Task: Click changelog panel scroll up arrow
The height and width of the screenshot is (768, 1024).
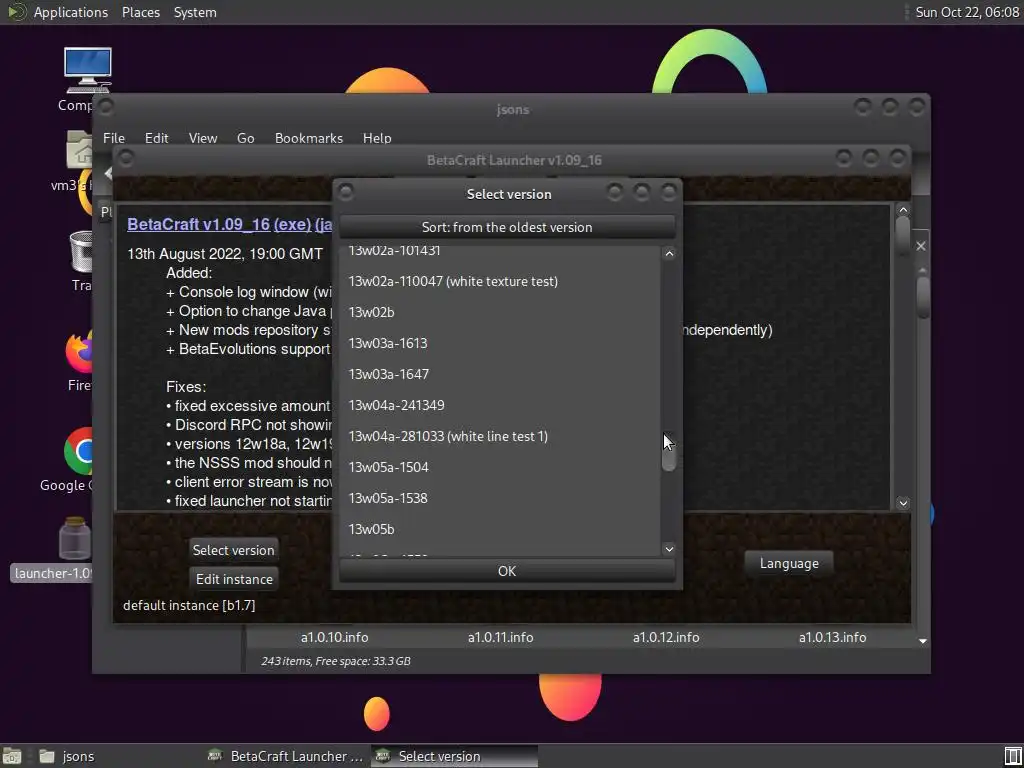Action: [x=903, y=210]
